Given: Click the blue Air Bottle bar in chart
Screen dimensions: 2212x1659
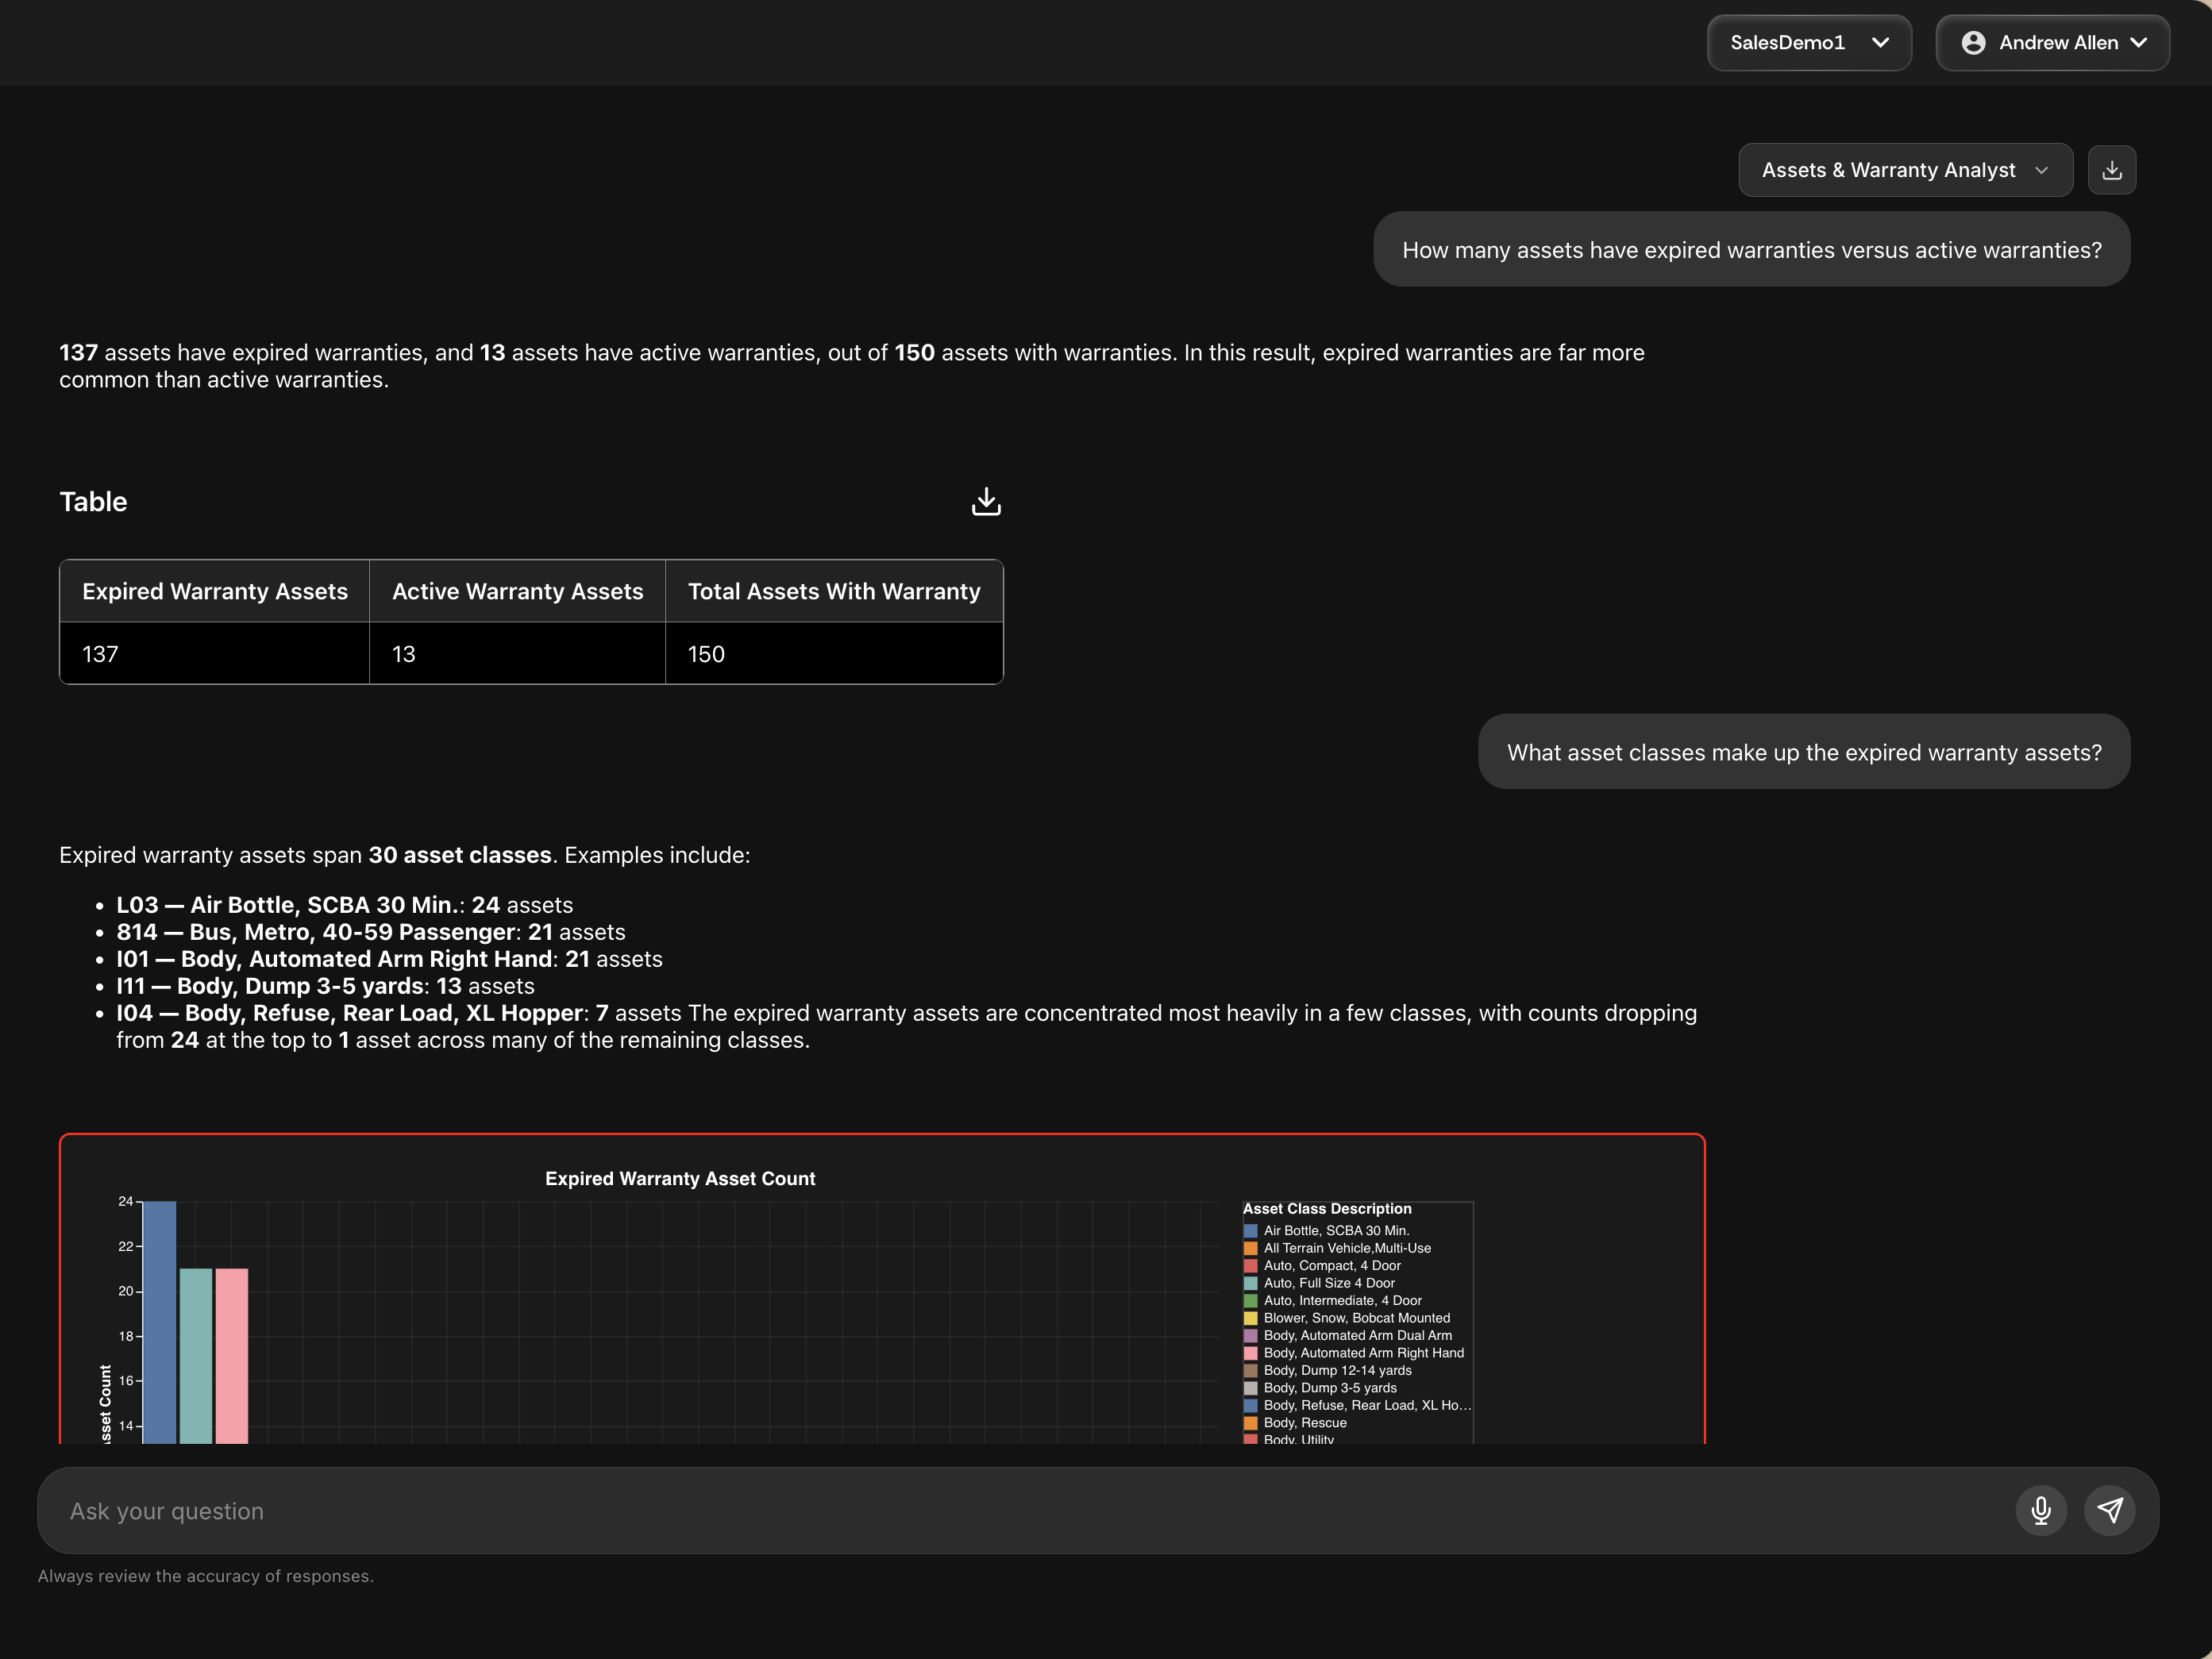Looking at the screenshot, I should click(159, 1322).
